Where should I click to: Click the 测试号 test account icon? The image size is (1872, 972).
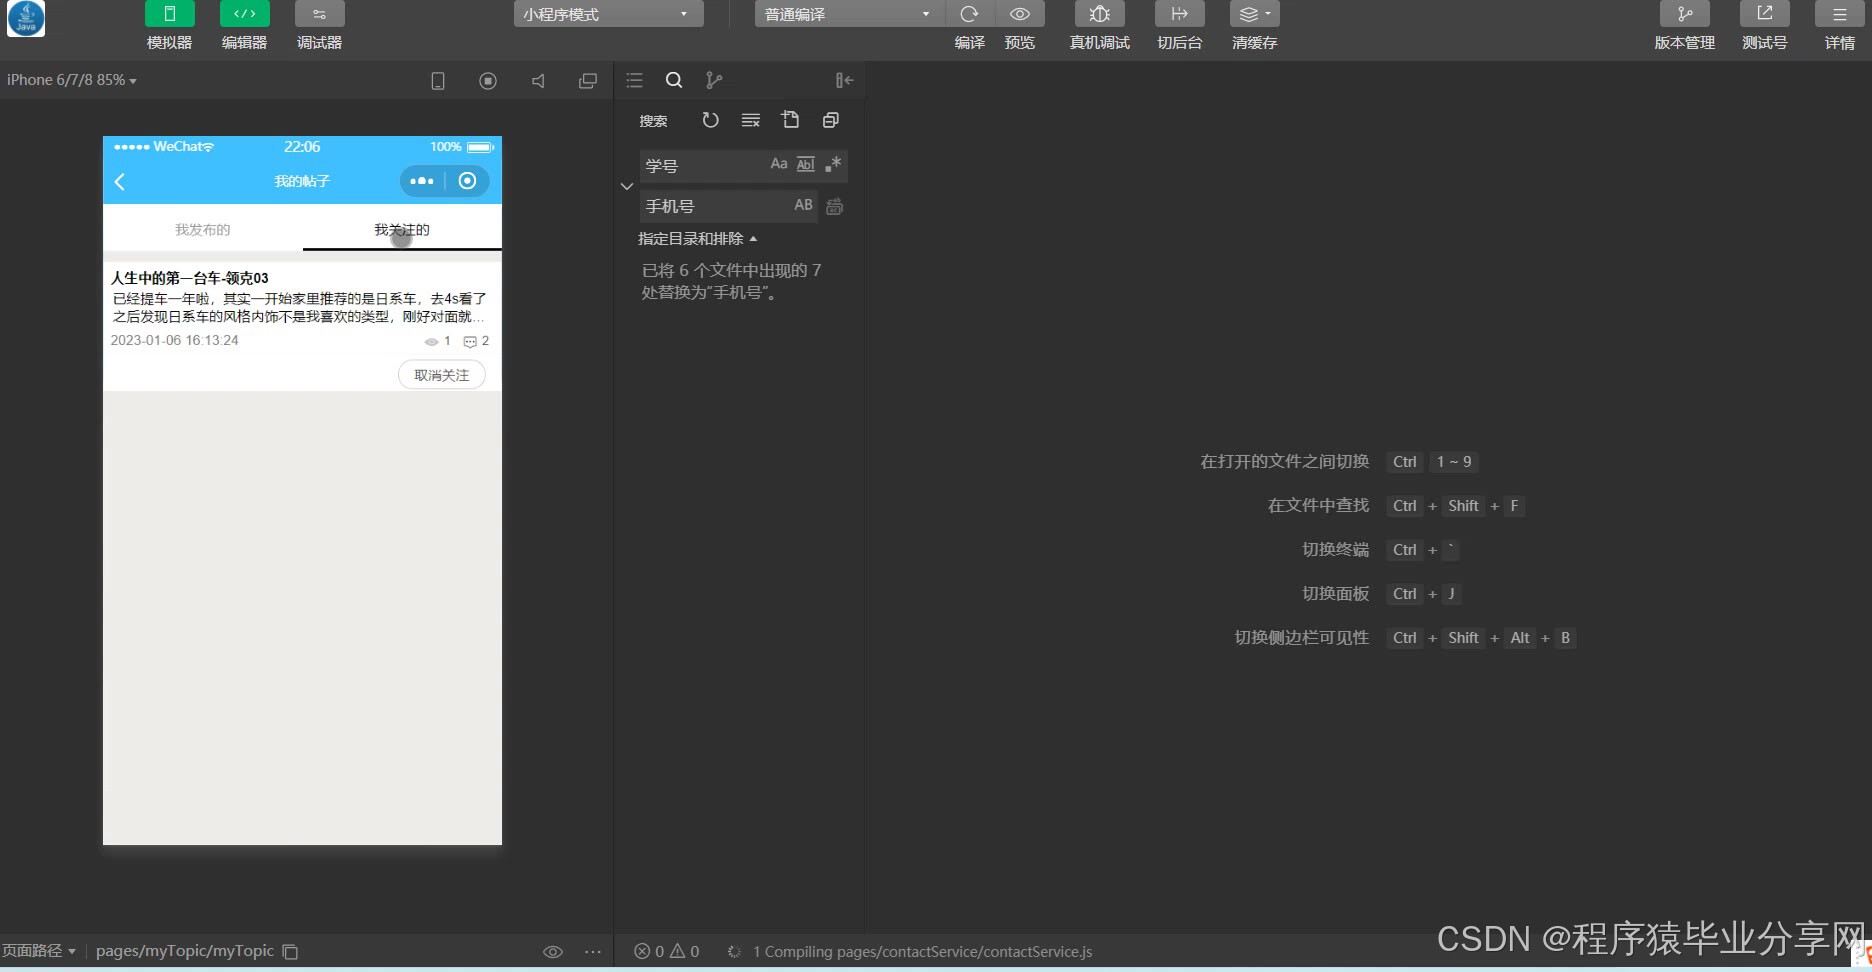[x=1764, y=14]
